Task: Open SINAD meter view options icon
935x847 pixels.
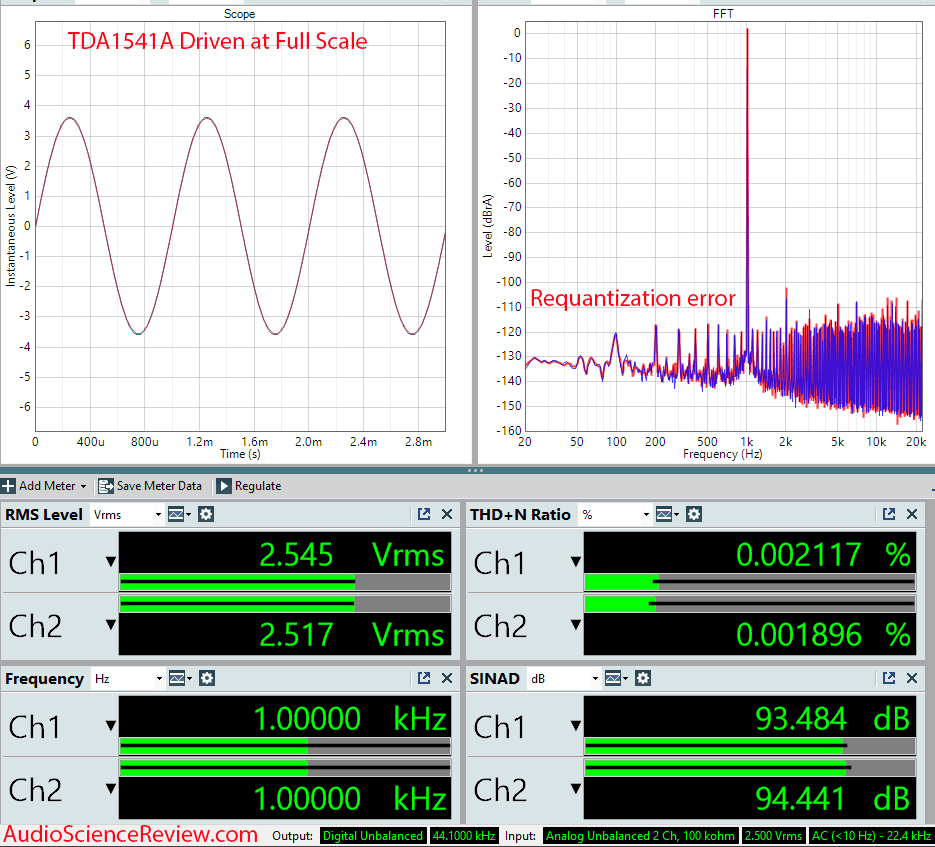Action: pyautogui.click(x=615, y=678)
